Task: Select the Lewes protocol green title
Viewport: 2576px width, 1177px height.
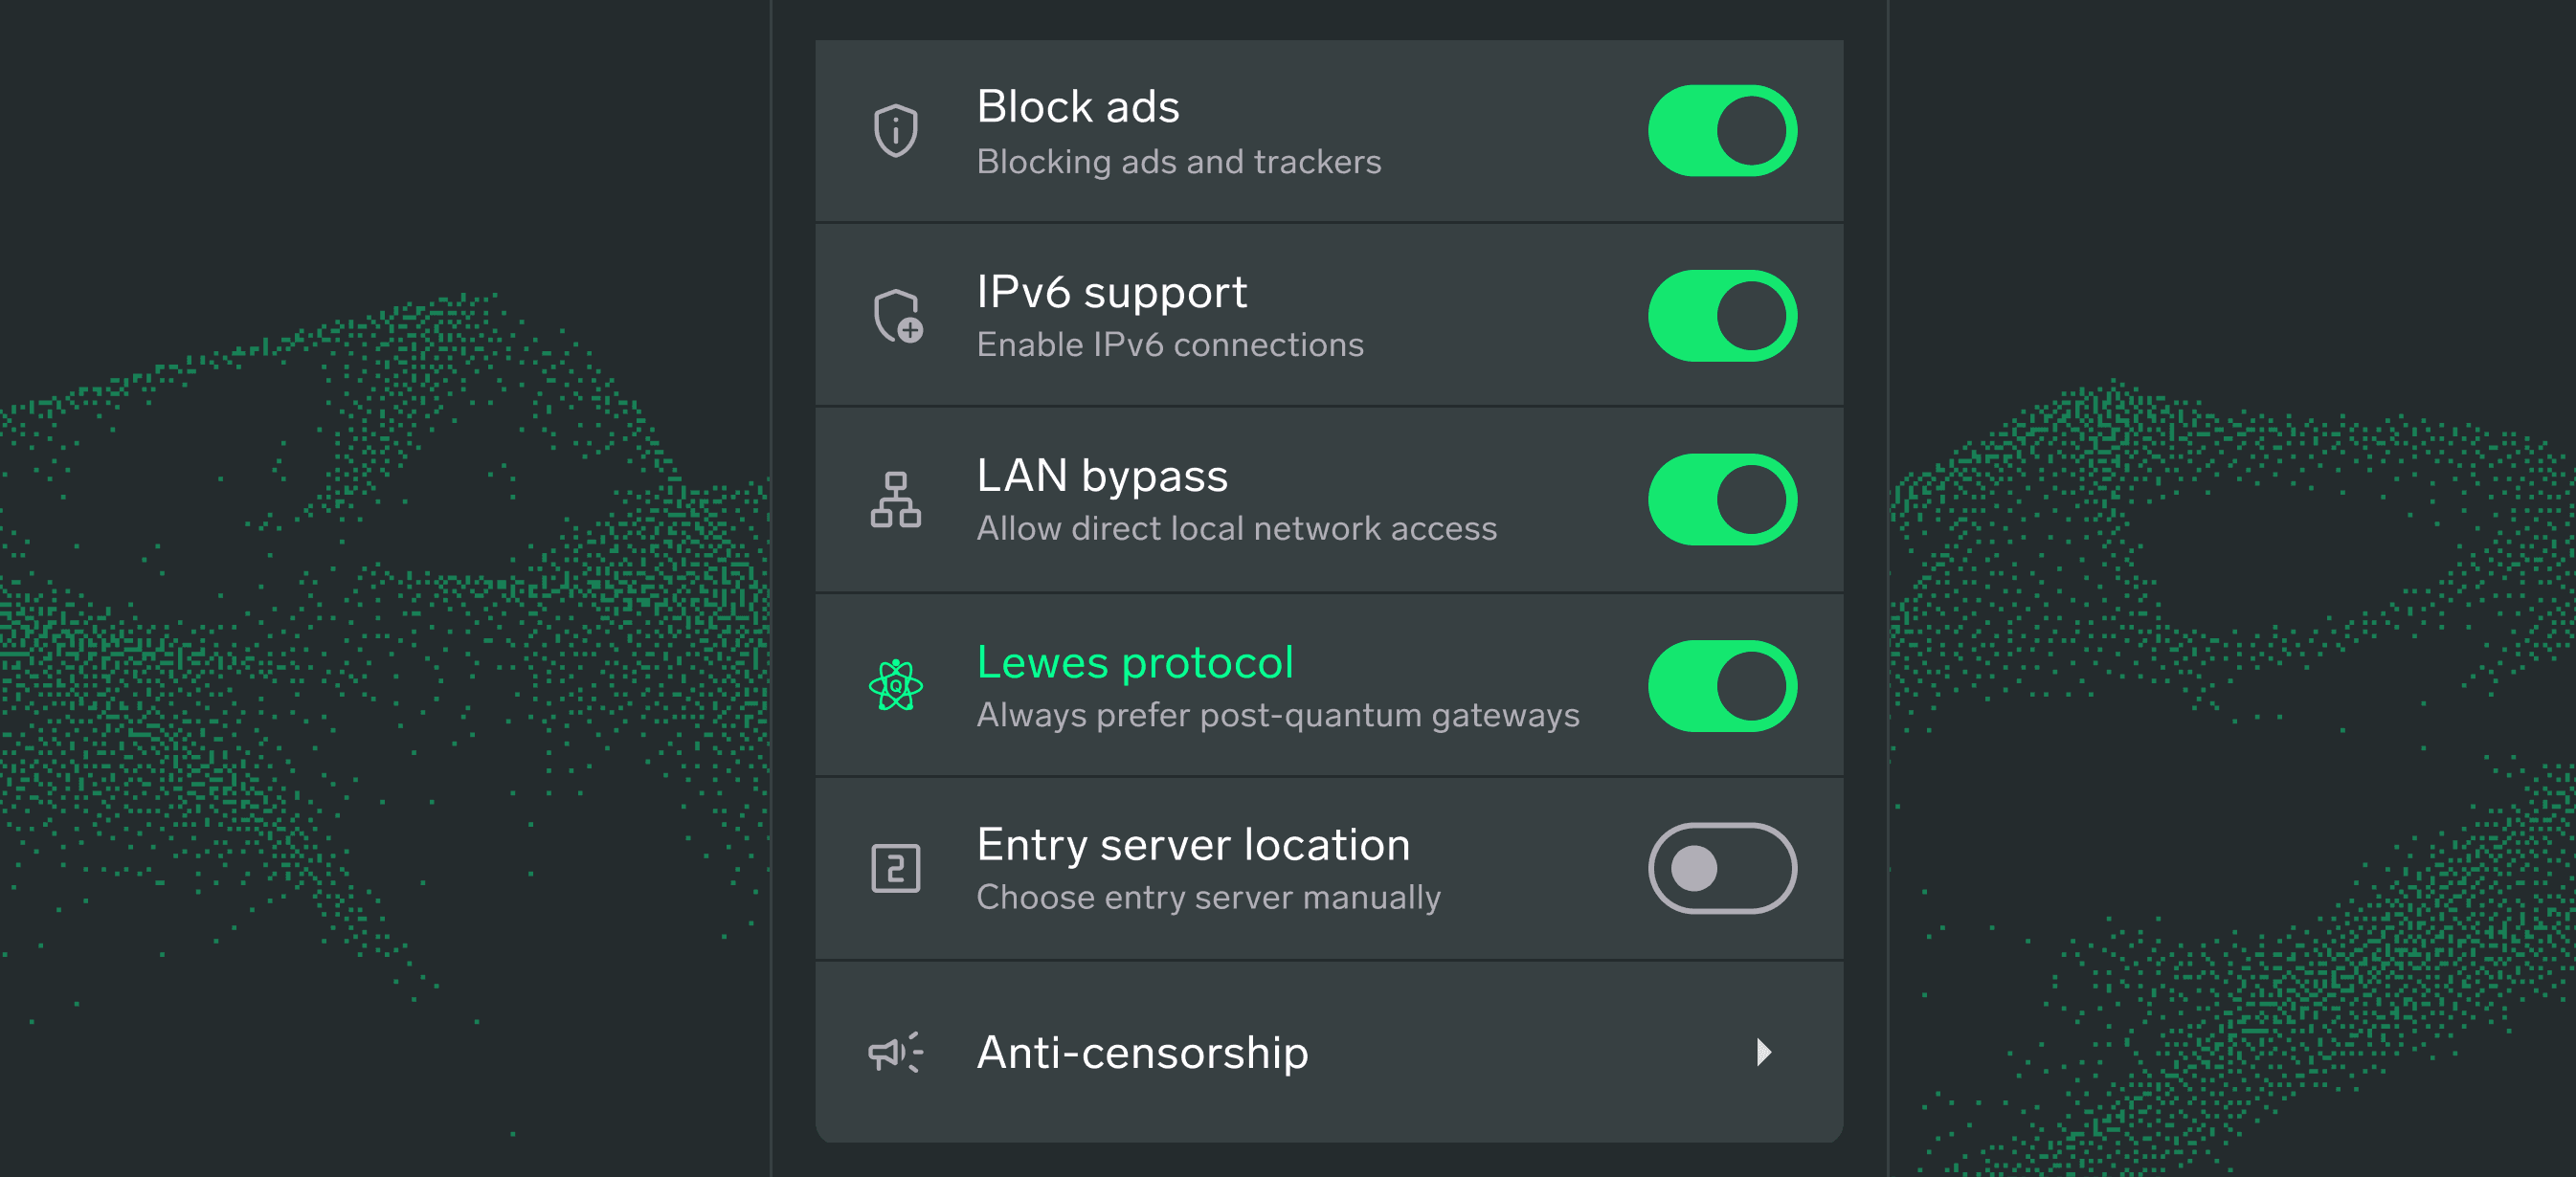Action: [x=1134, y=662]
